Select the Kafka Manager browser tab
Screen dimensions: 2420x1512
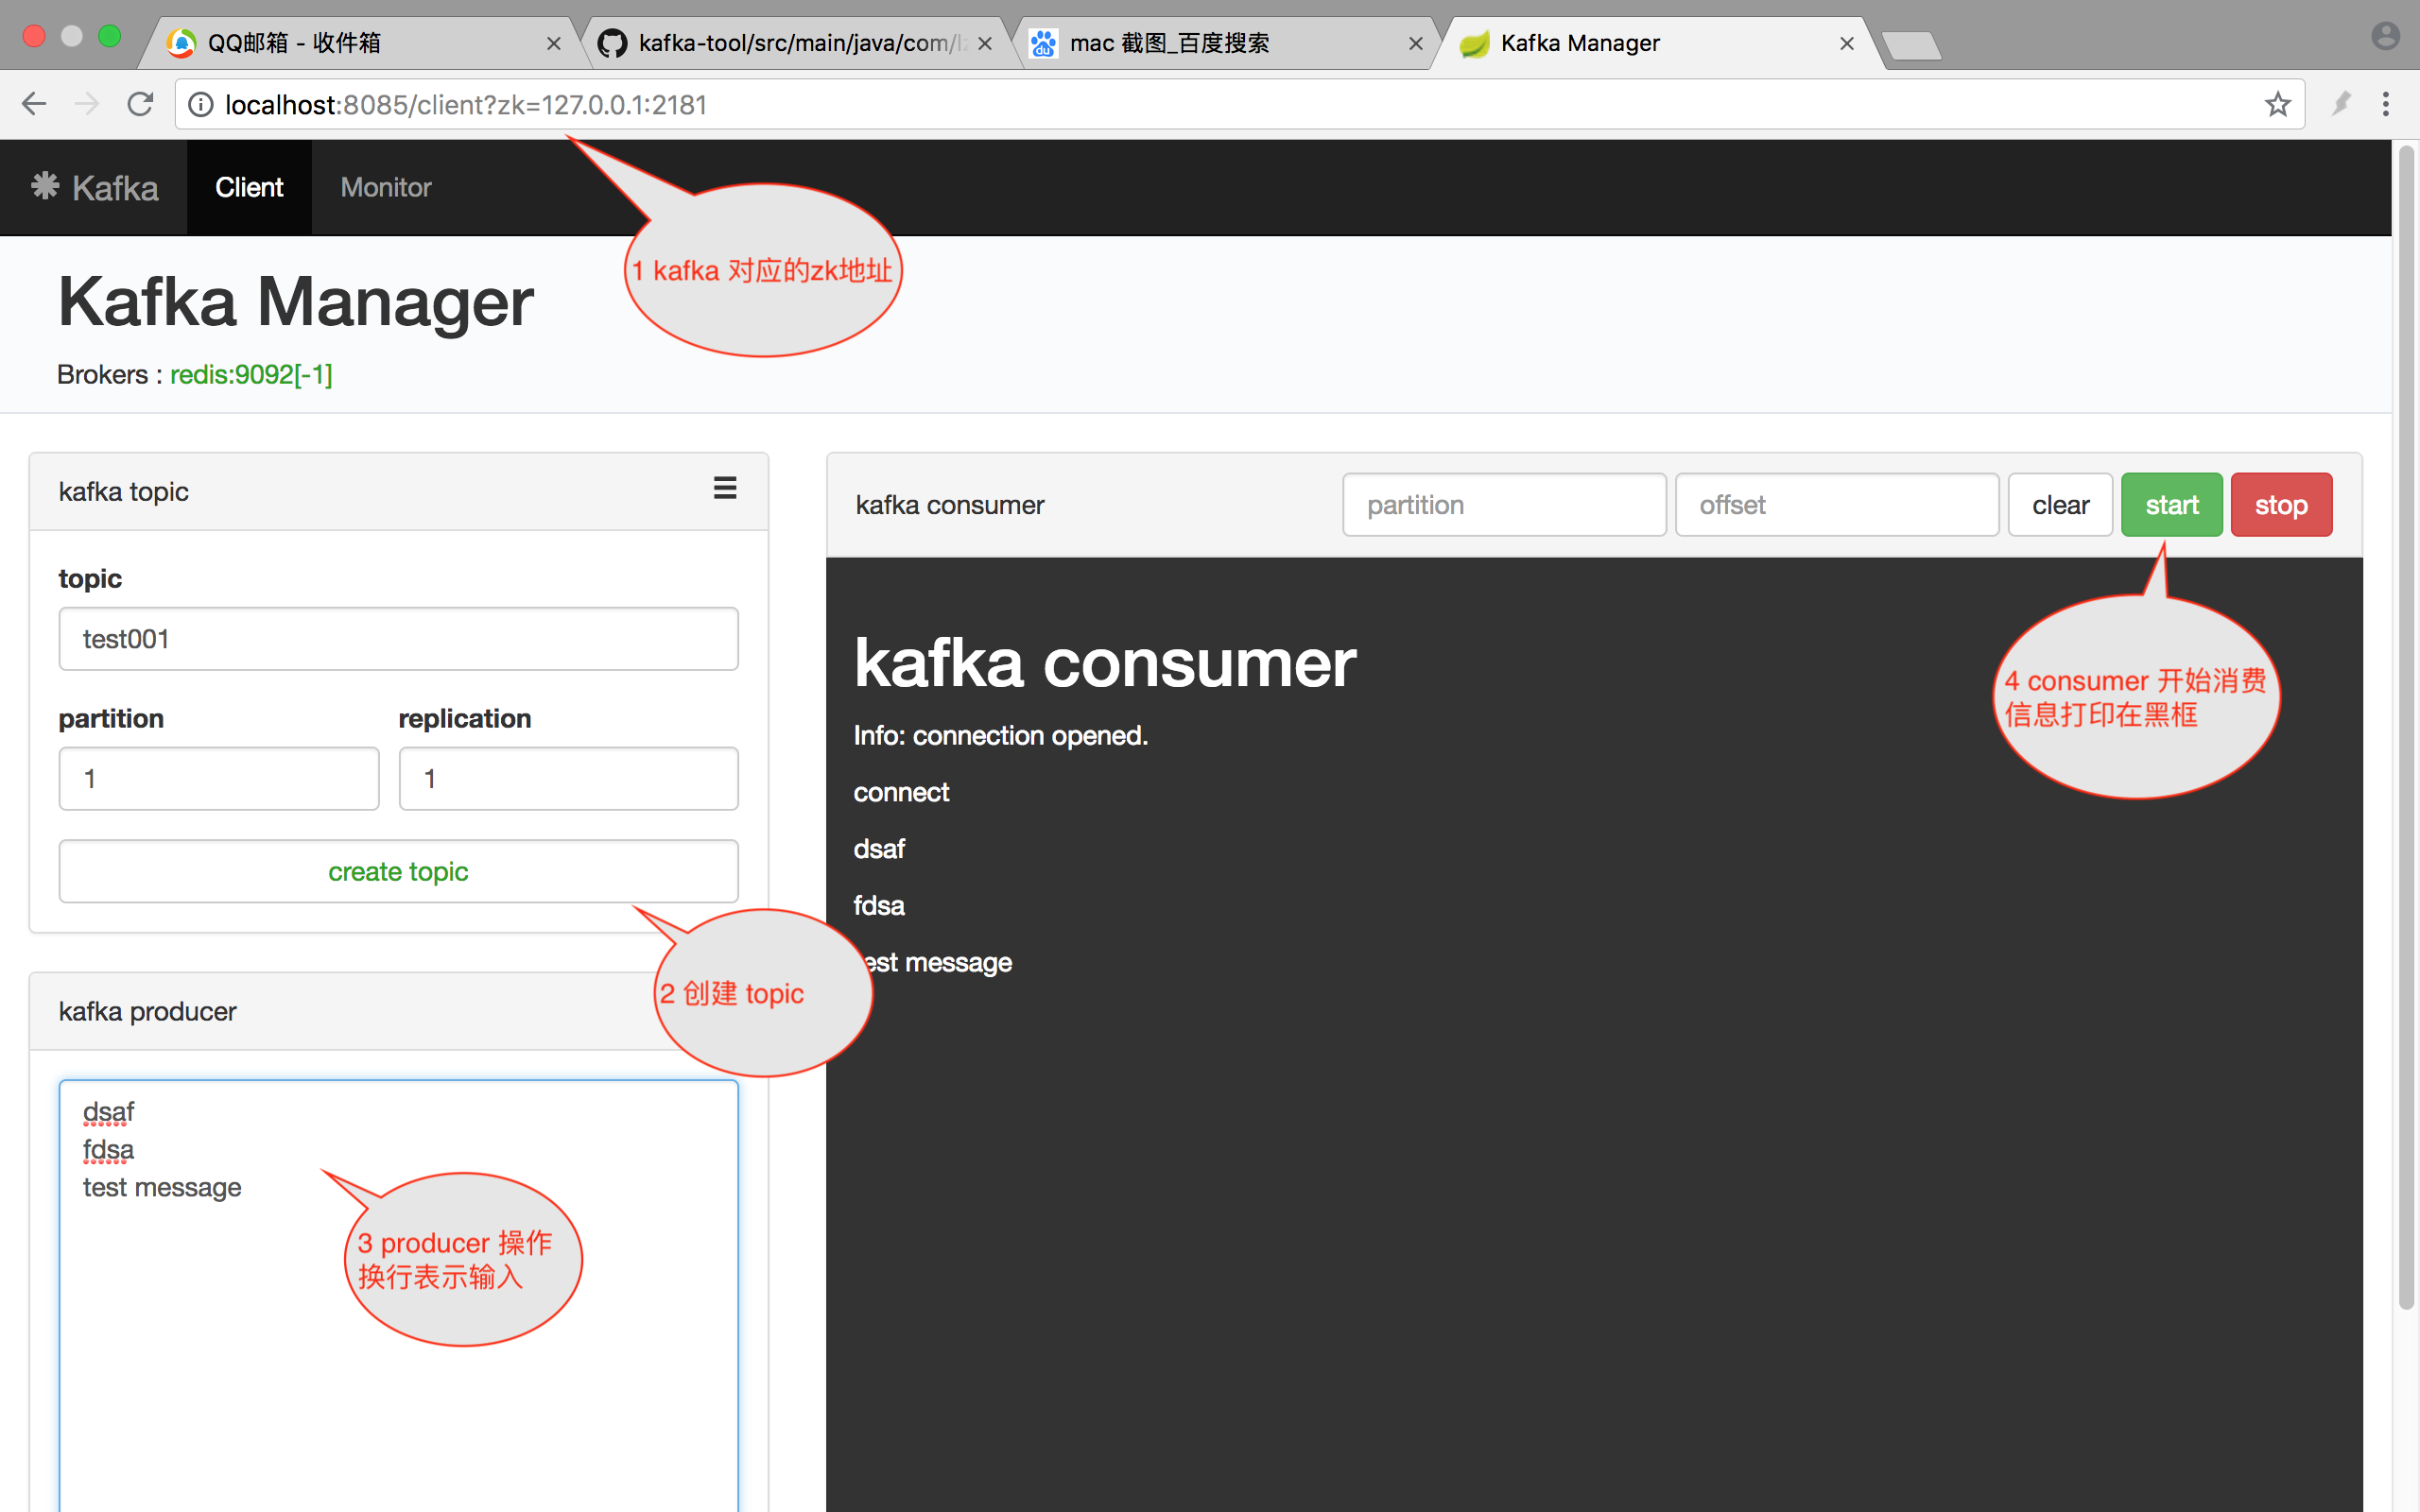[1659, 43]
